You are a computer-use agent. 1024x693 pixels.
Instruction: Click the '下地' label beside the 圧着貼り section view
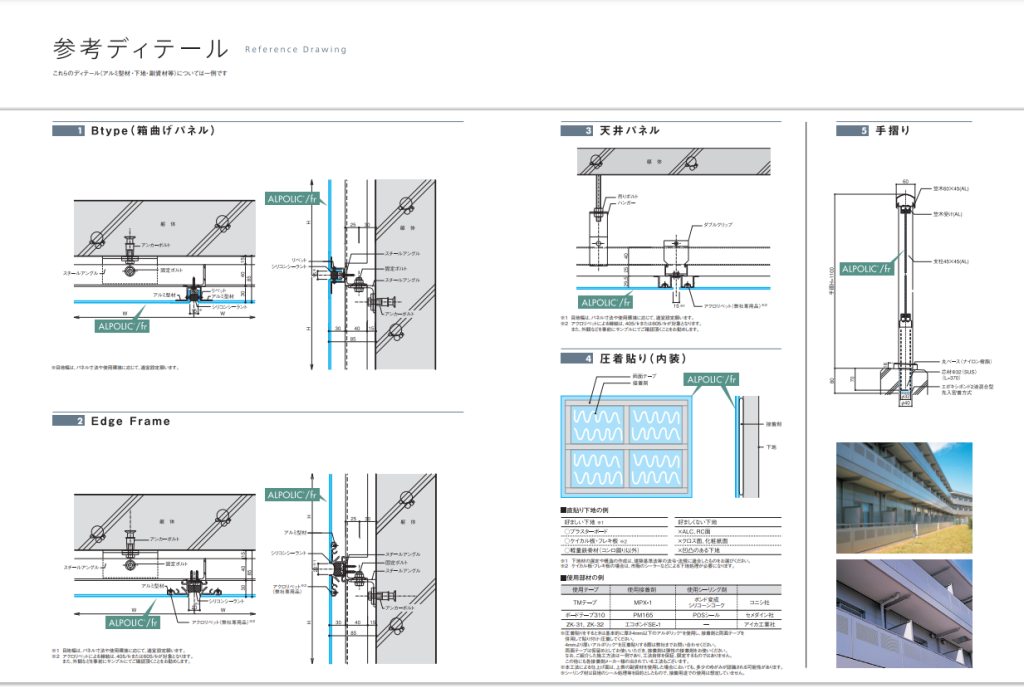point(771,447)
